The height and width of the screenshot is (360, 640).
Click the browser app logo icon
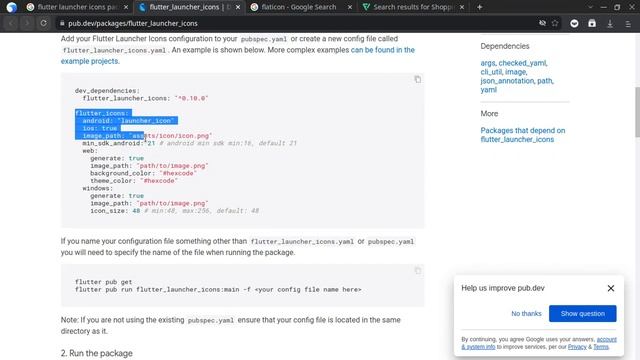(x=11, y=7)
